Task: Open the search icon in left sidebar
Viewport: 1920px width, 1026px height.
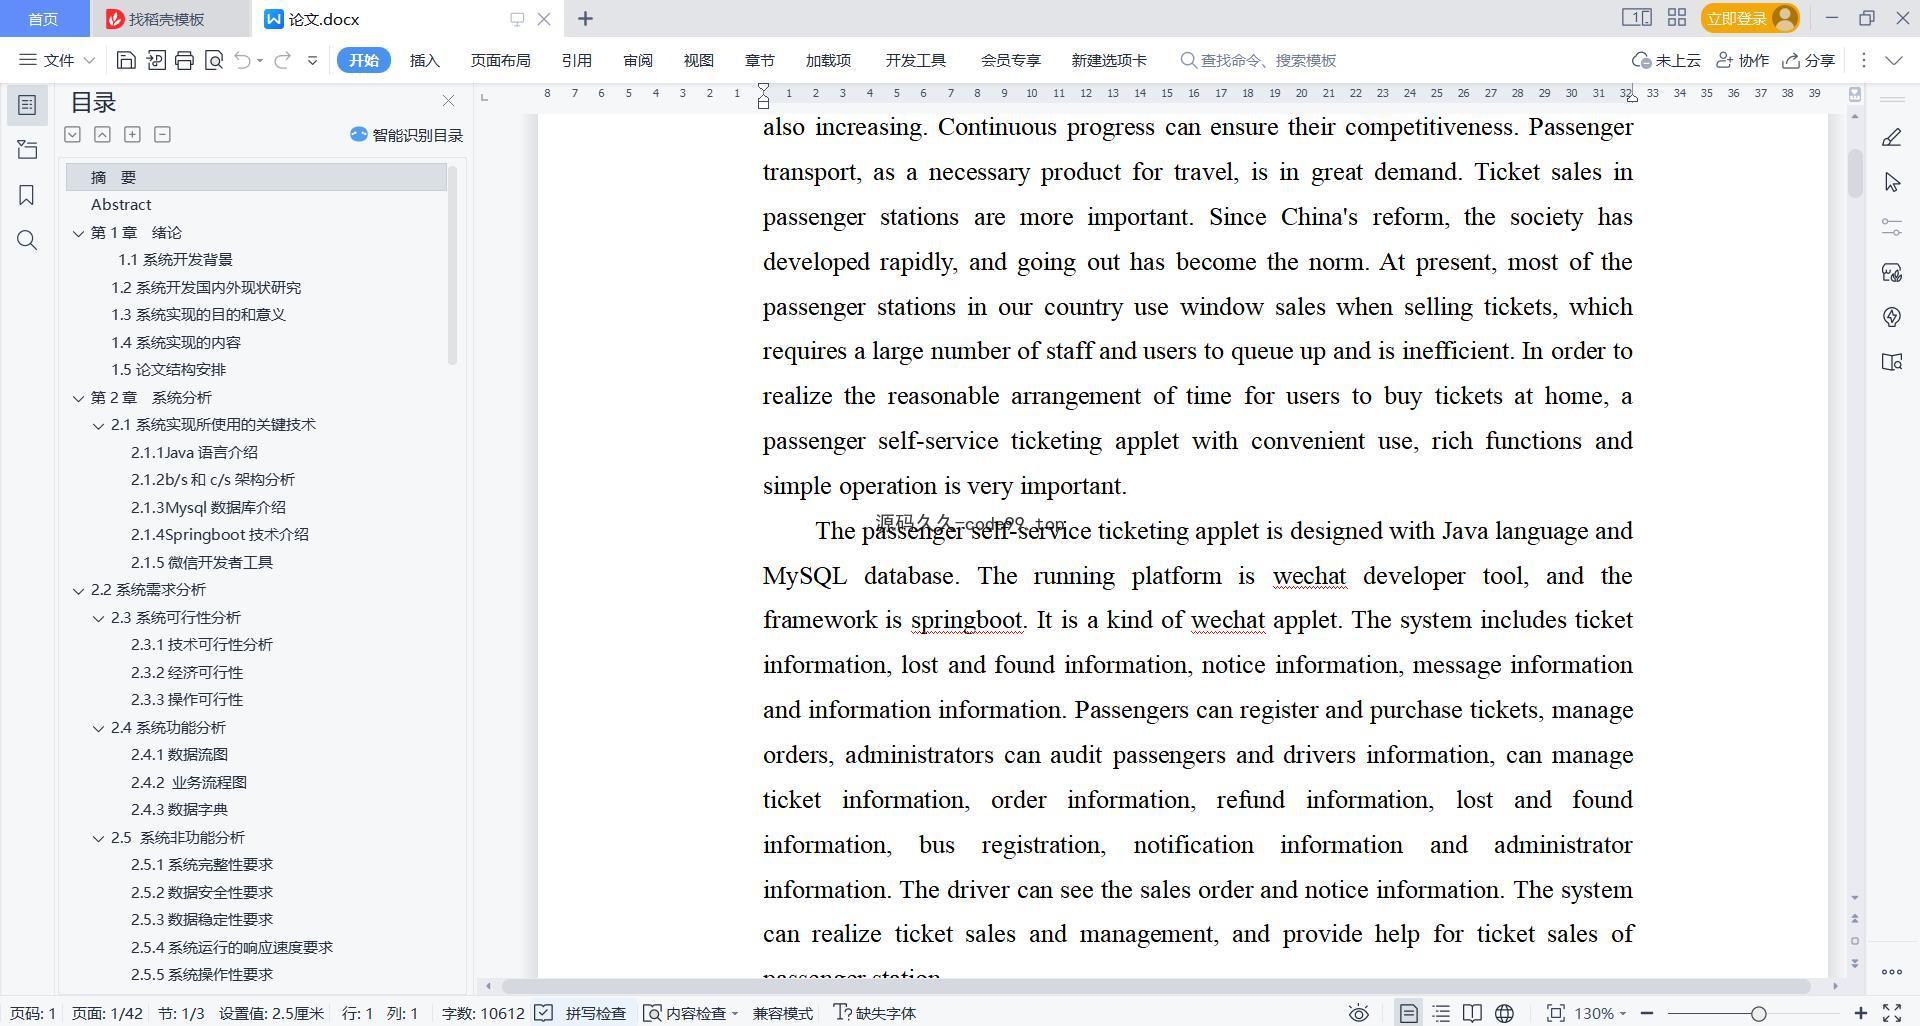Action: pyautogui.click(x=27, y=240)
